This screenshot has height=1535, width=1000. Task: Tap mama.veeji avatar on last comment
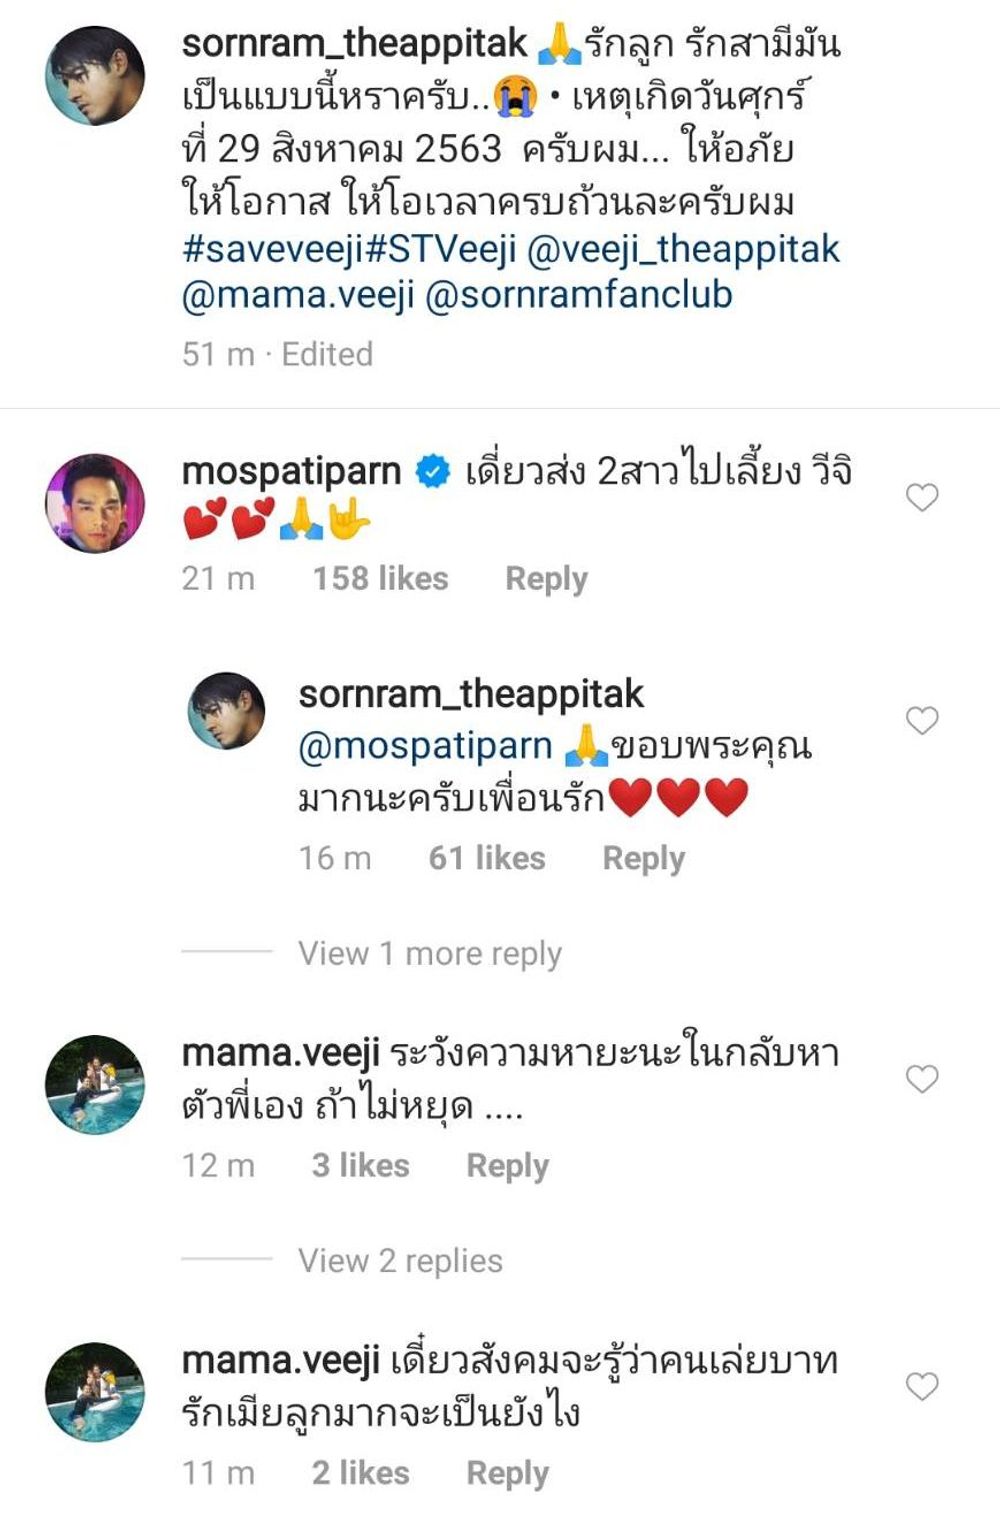(x=95, y=1392)
